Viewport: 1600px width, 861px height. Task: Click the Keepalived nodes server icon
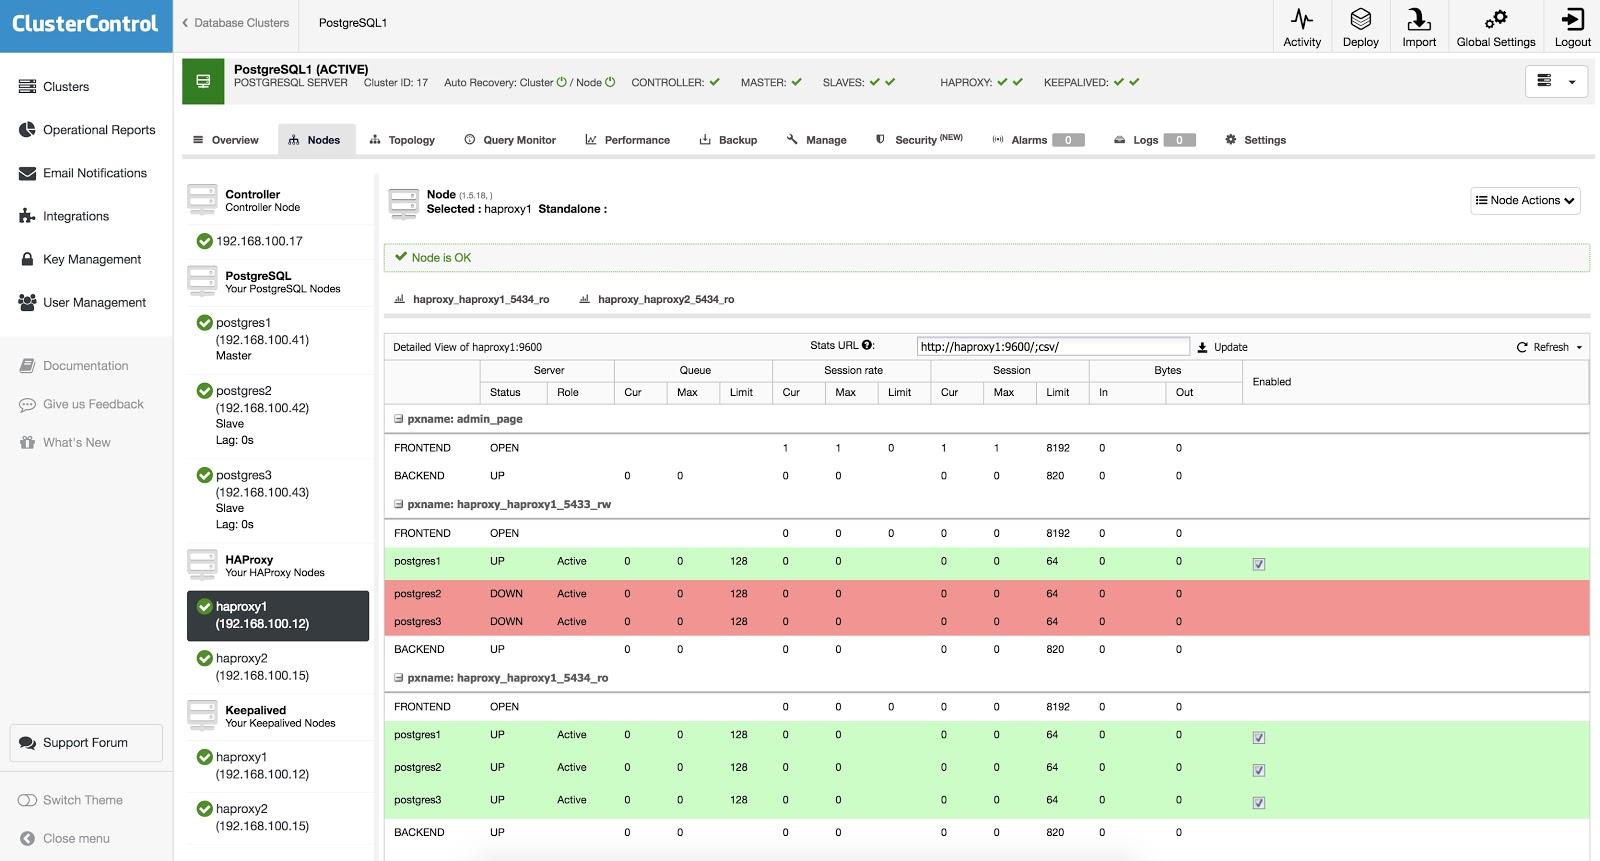[202, 715]
